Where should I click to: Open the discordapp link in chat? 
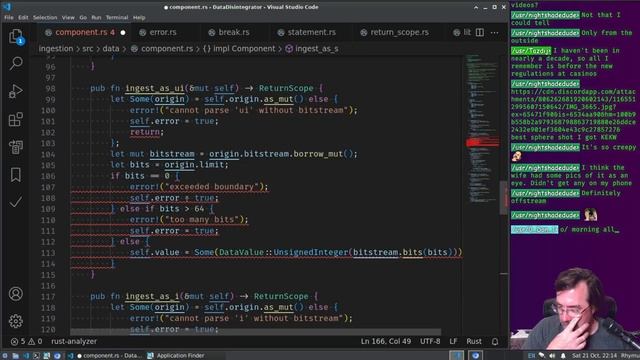[573, 111]
